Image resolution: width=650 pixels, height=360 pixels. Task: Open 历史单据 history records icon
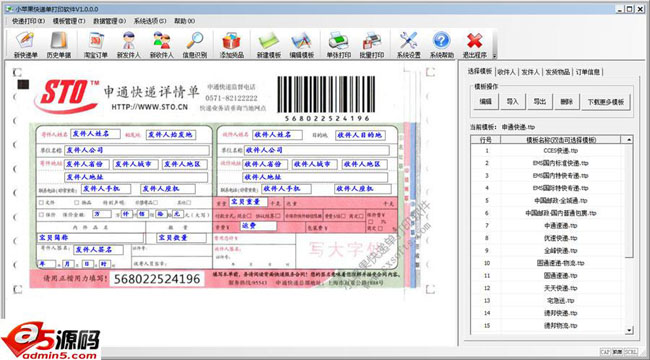[x=58, y=45]
